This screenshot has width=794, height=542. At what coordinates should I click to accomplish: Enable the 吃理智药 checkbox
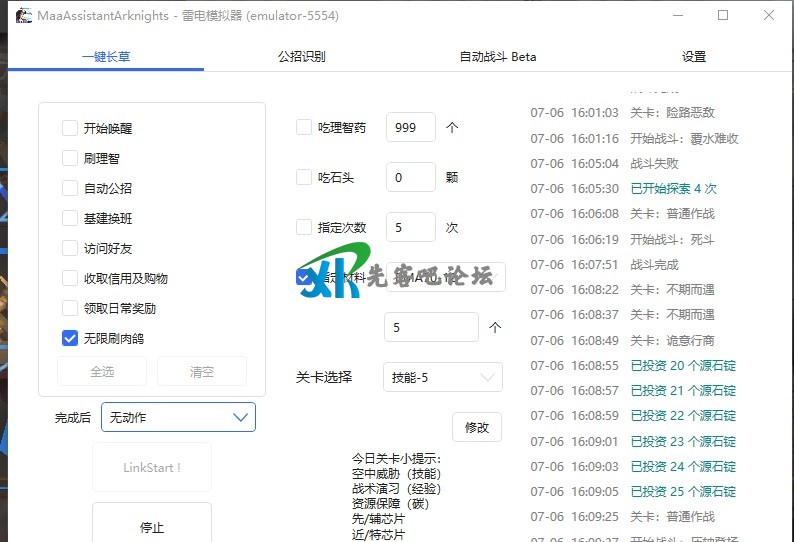[x=304, y=127]
